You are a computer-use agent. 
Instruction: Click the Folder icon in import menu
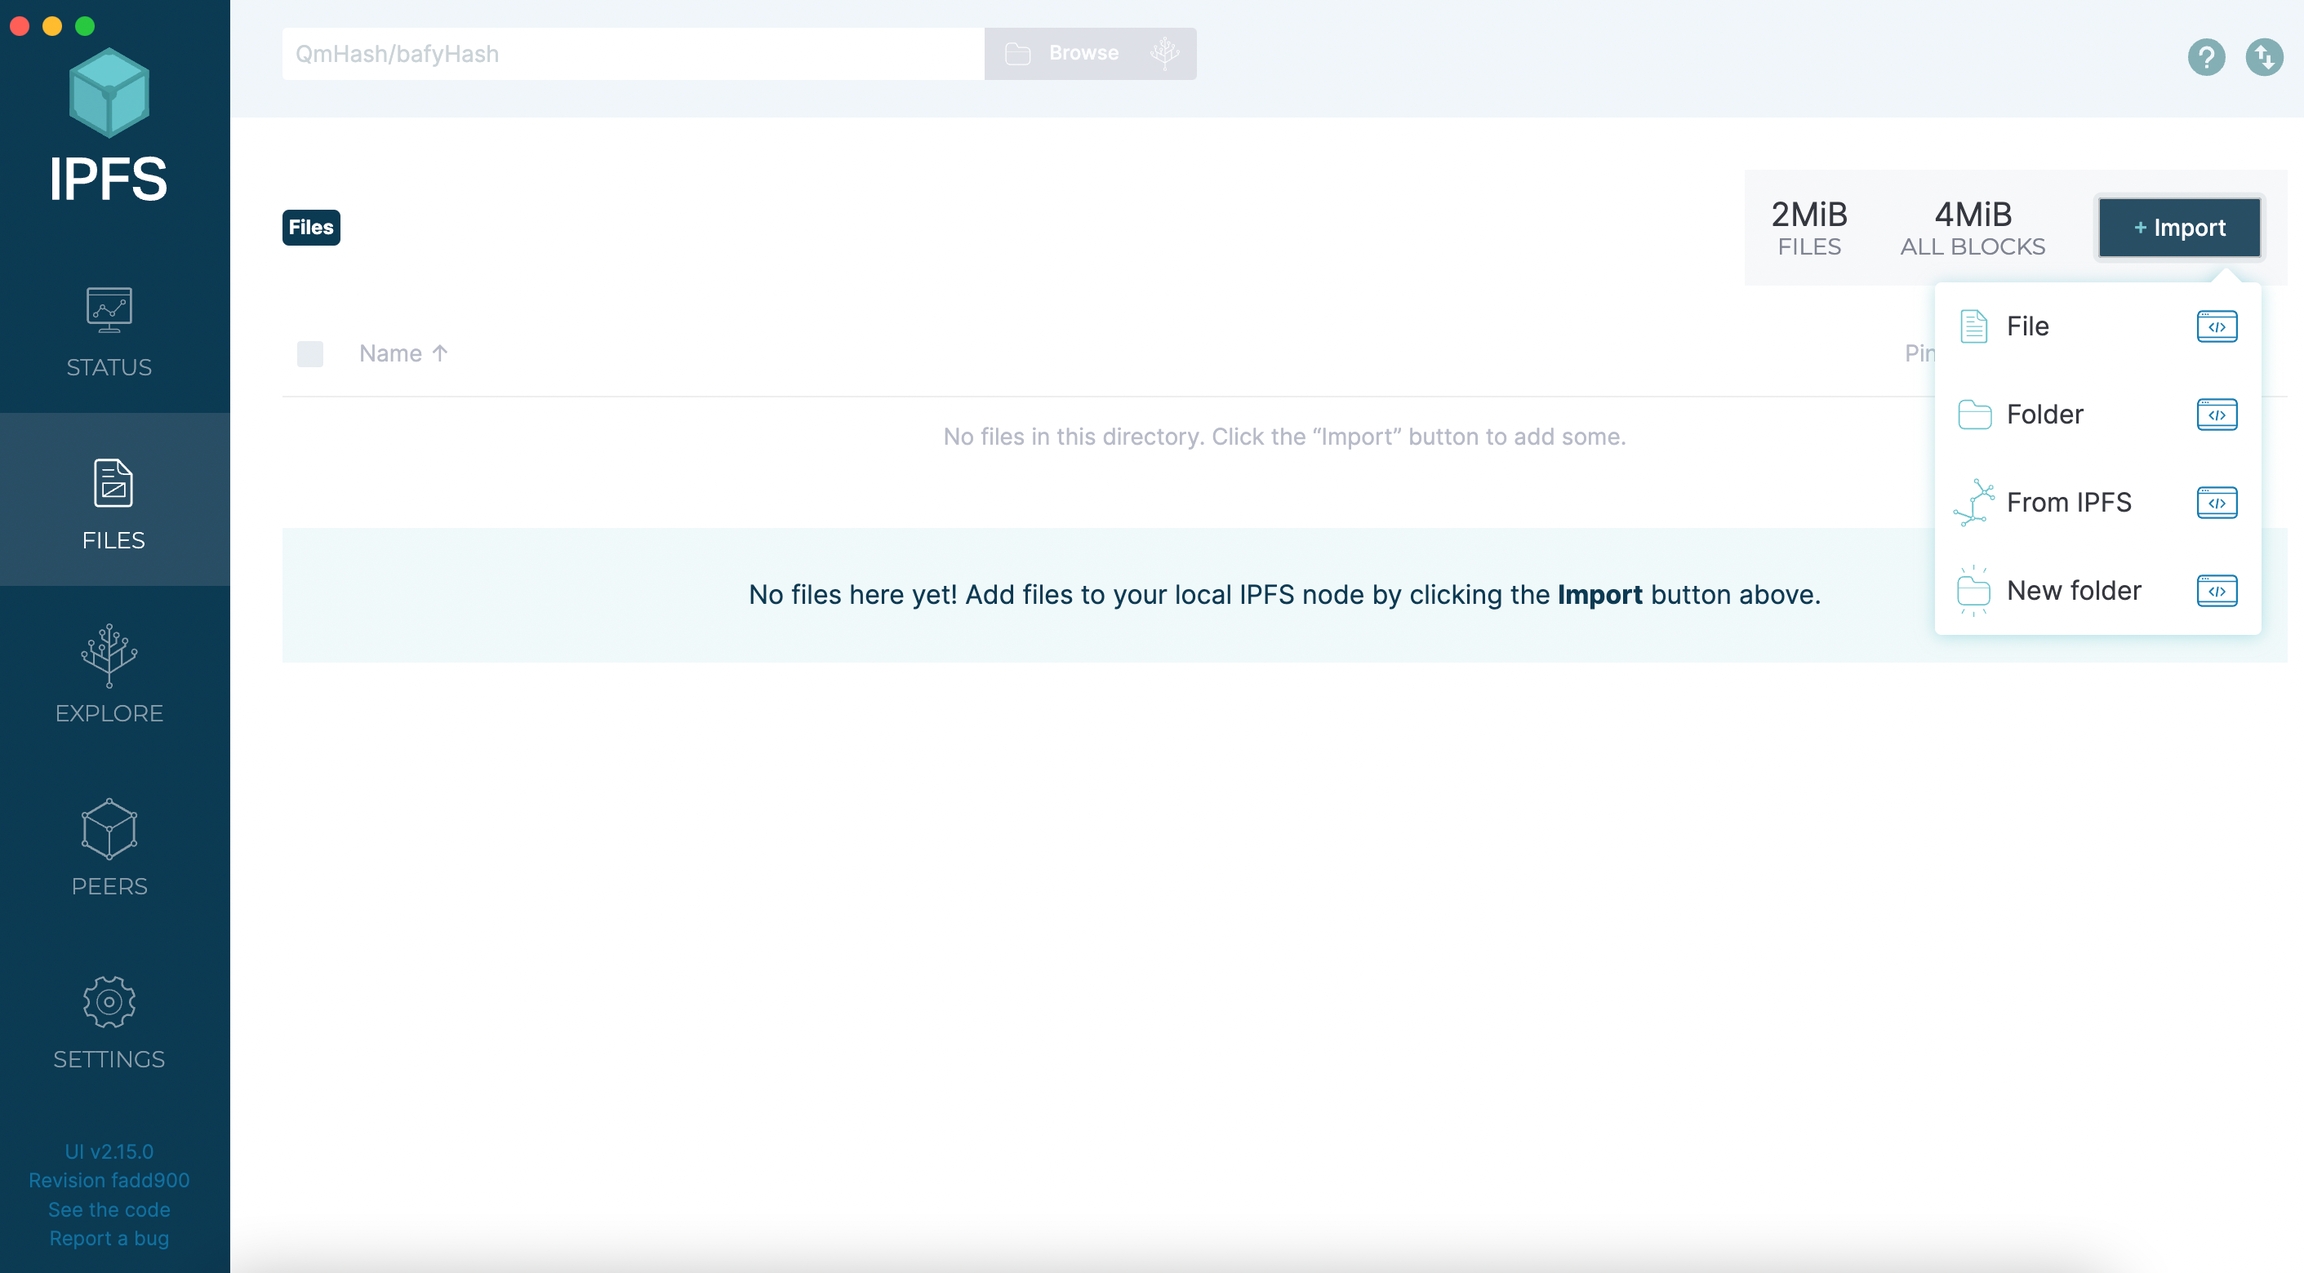click(x=1974, y=414)
